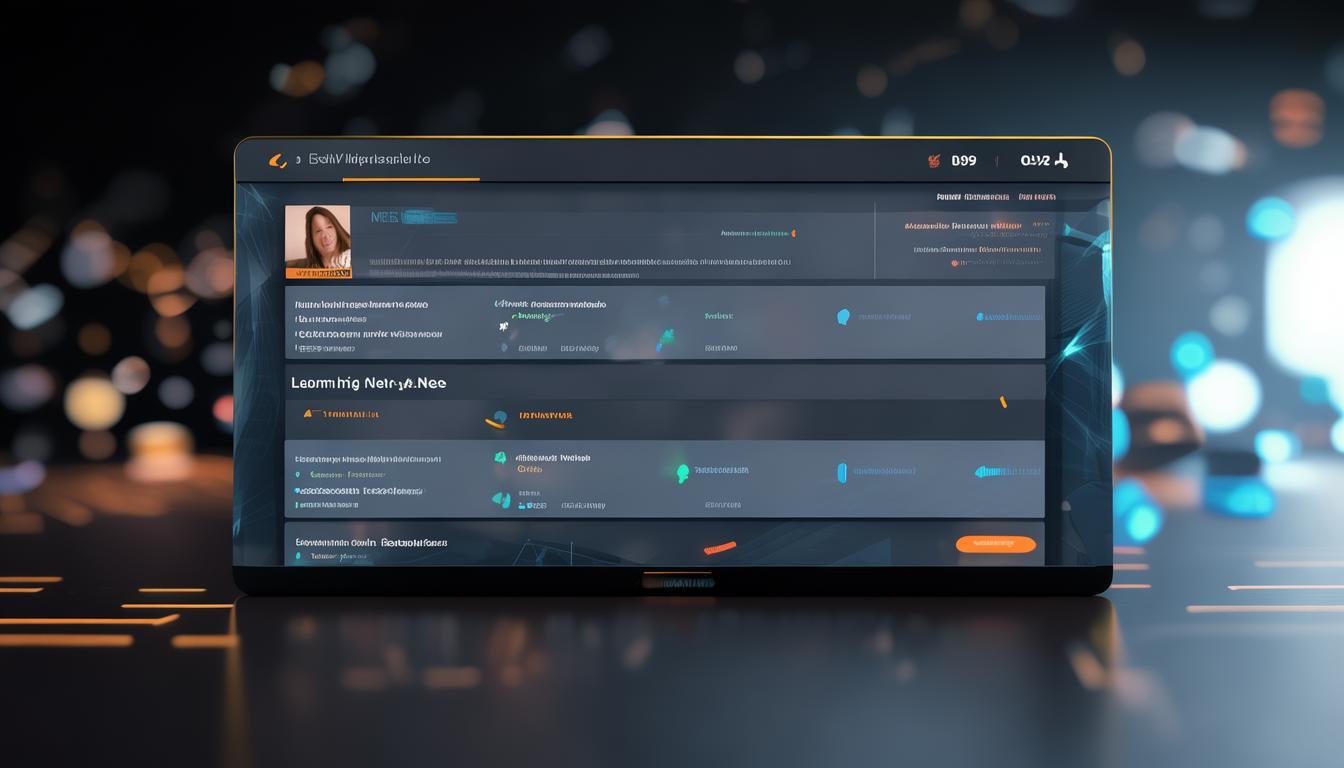Click the red-orange tag in bottom panel
This screenshot has height=768, width=1344.
[x=719, y=548]
